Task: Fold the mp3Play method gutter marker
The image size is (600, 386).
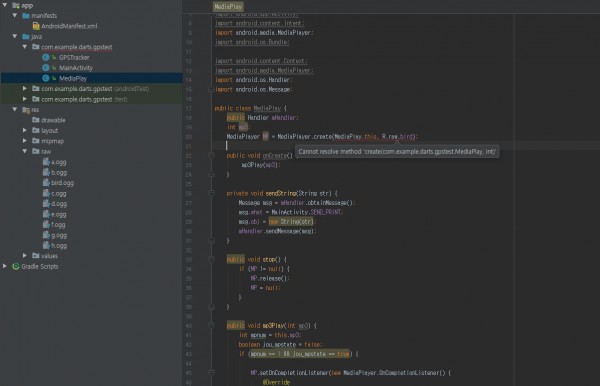Action: point(211,326)
